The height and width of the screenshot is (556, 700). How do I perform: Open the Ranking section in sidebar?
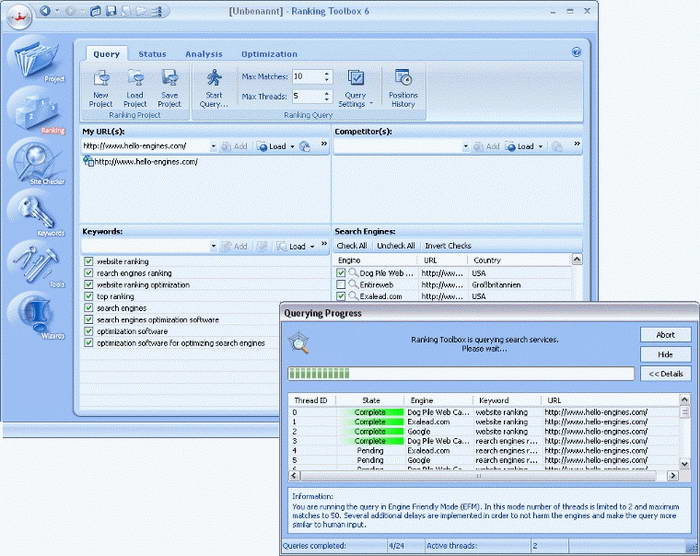pos(37,112)
